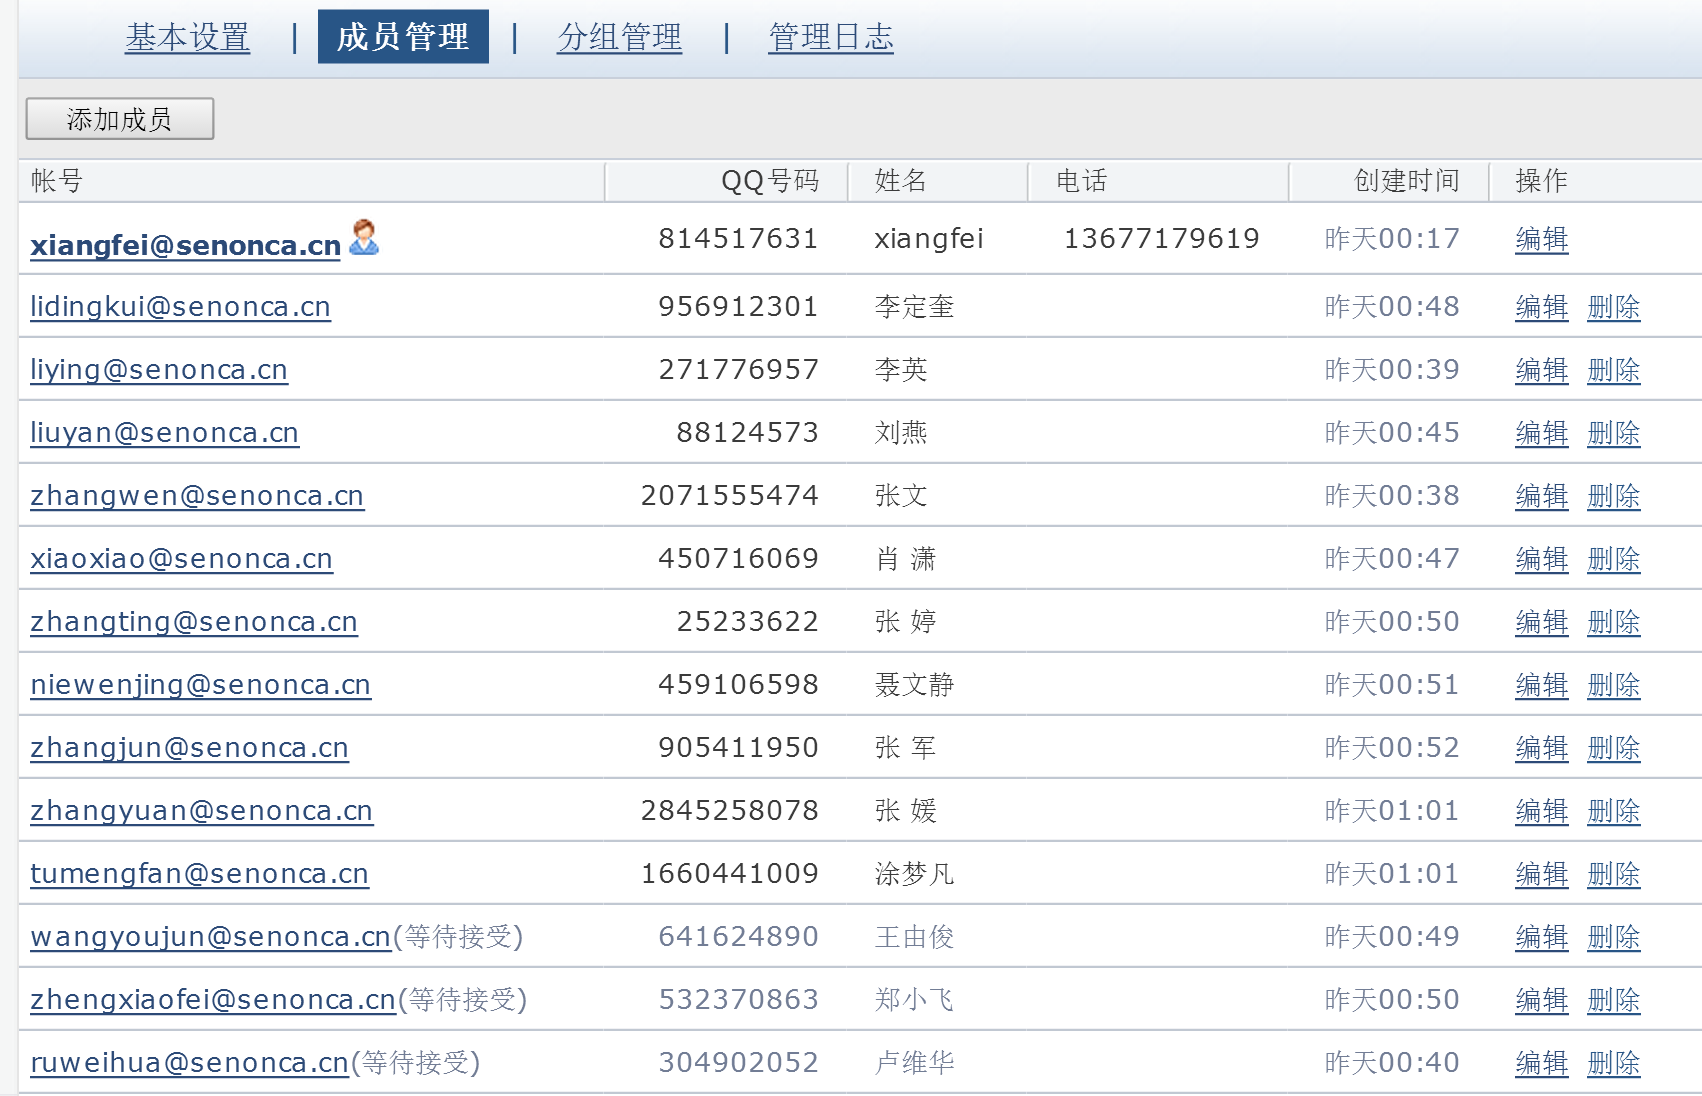The image size is (1702, 1096).
Task: Open pending account wangyoujun@senonca.cn
Action: 210,937
